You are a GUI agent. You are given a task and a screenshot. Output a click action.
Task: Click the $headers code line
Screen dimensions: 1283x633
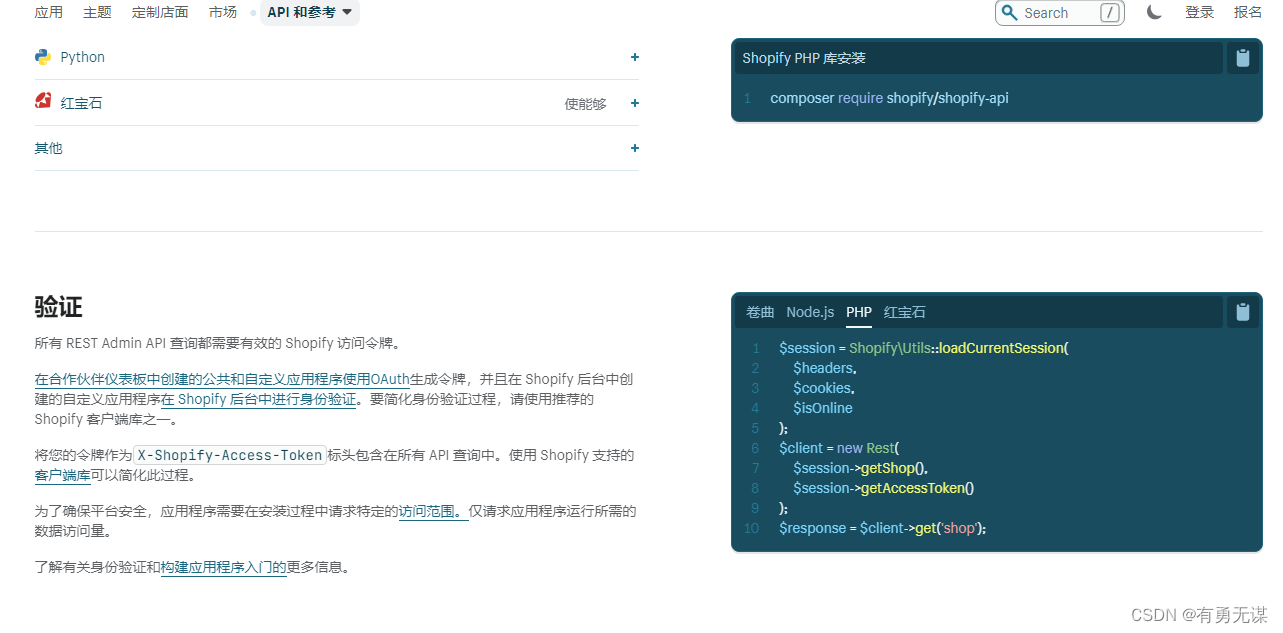tap(825, 368)
